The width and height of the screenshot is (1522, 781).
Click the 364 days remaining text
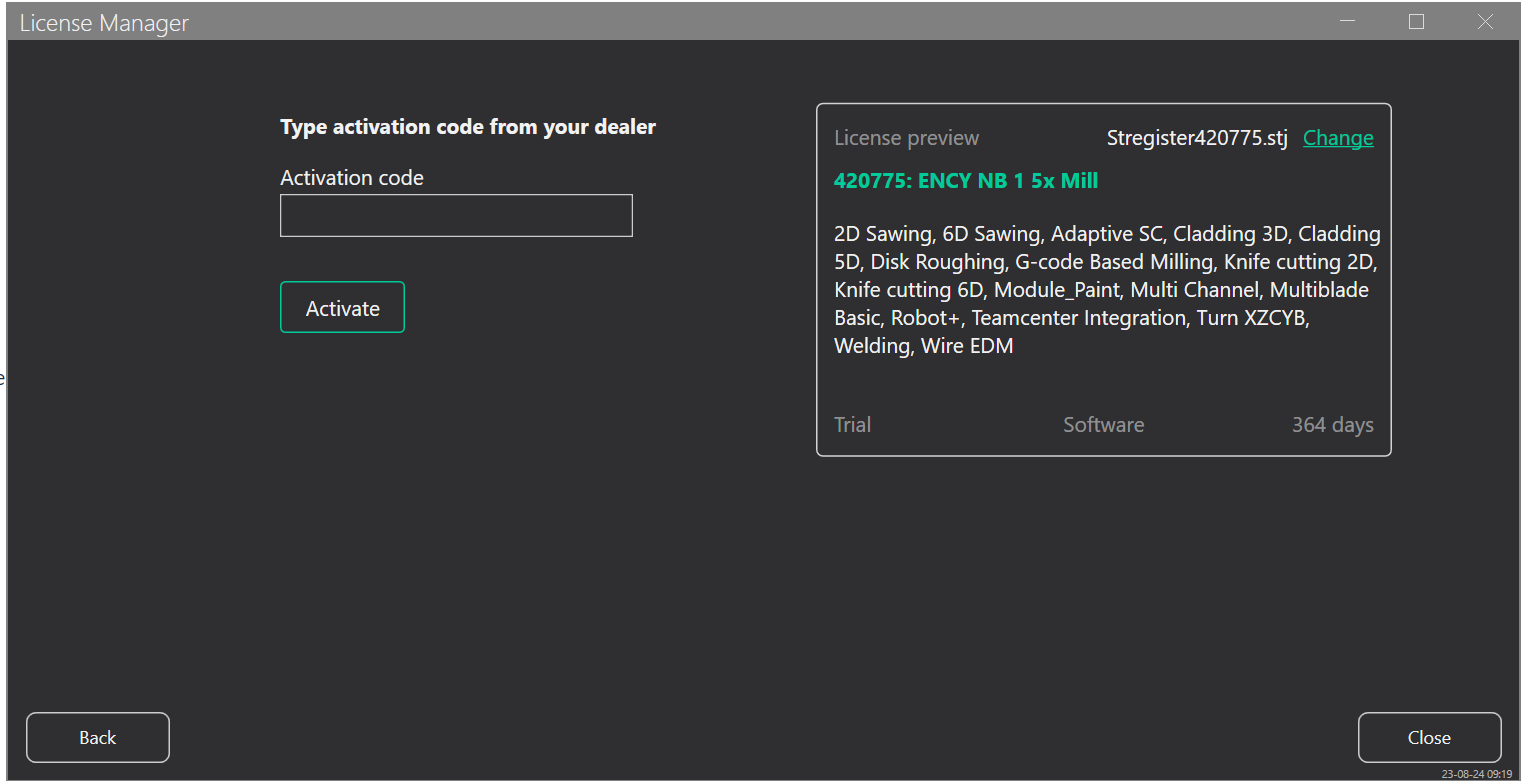1332,425
